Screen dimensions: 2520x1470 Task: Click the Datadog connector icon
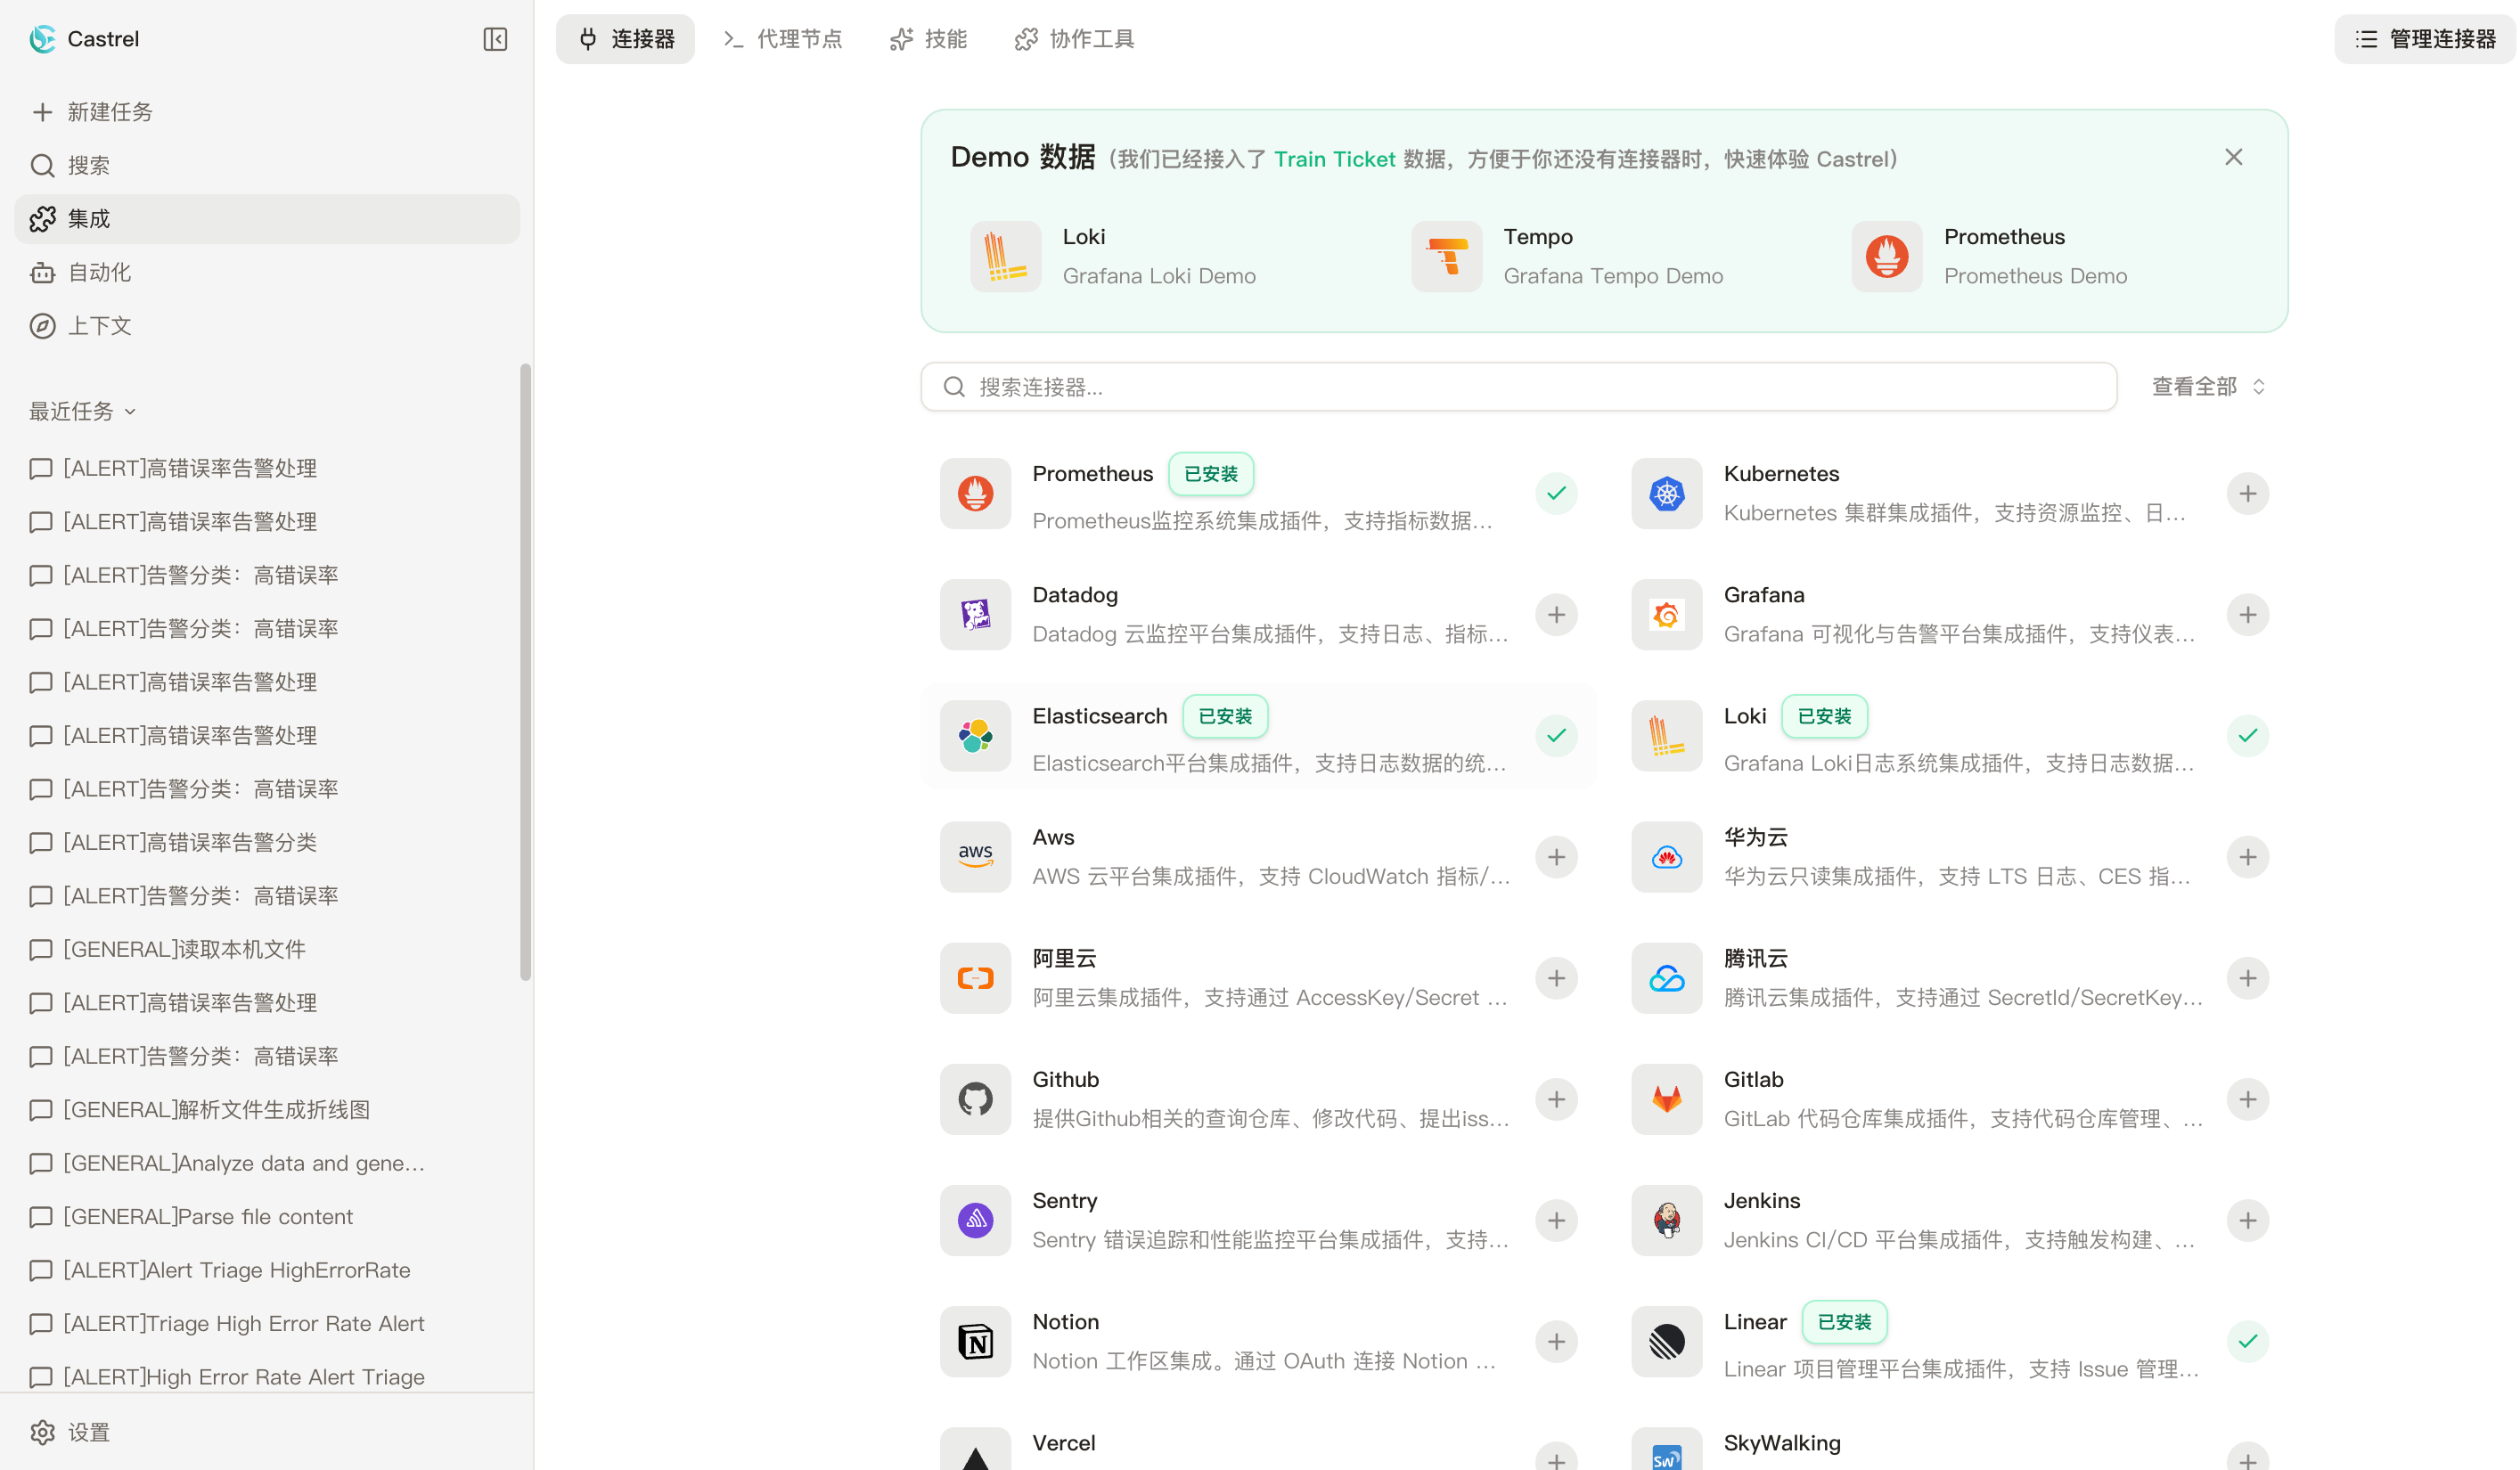975,615
